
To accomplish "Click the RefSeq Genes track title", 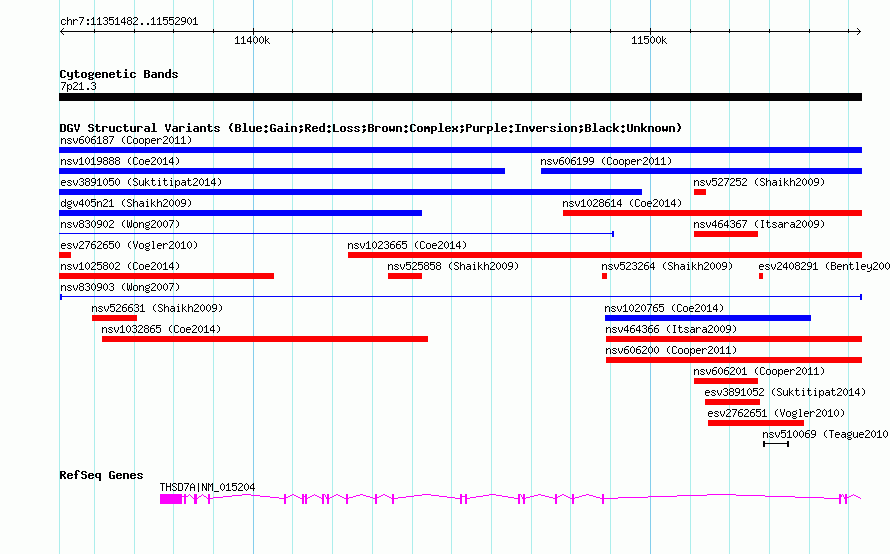I will tap(101, 475).
